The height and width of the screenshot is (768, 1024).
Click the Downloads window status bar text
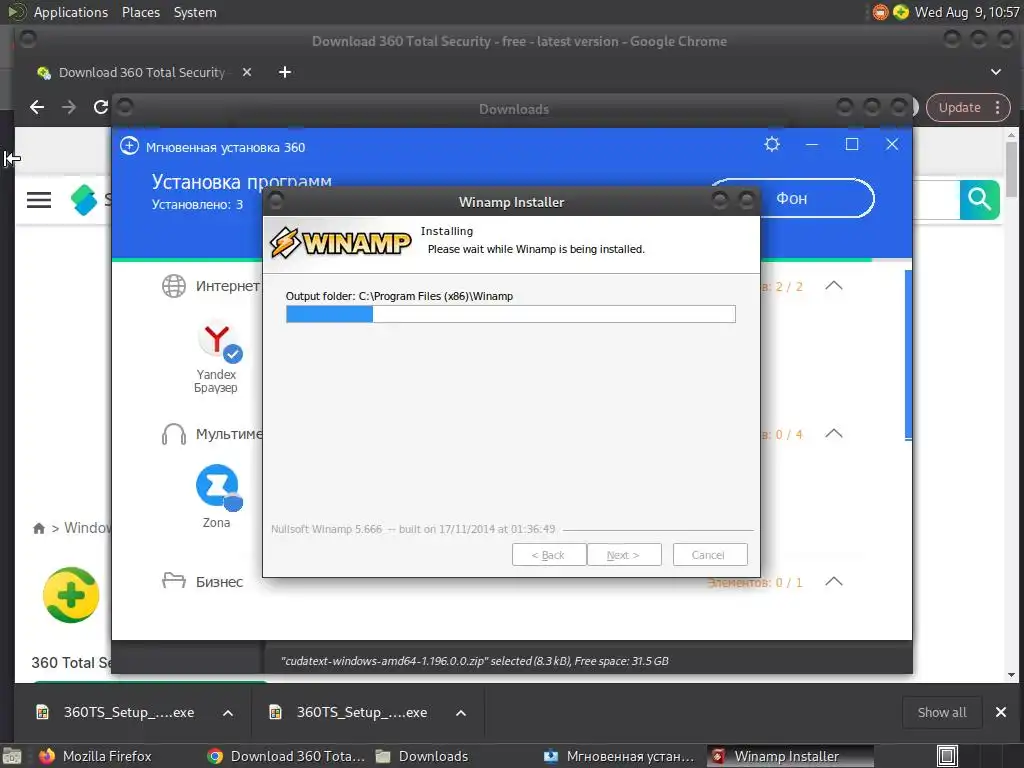coord(475,661)
